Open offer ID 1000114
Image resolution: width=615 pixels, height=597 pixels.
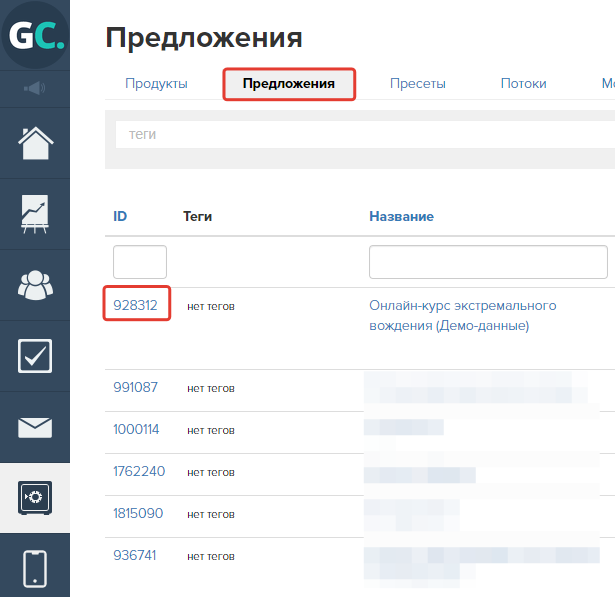point(136,429)
